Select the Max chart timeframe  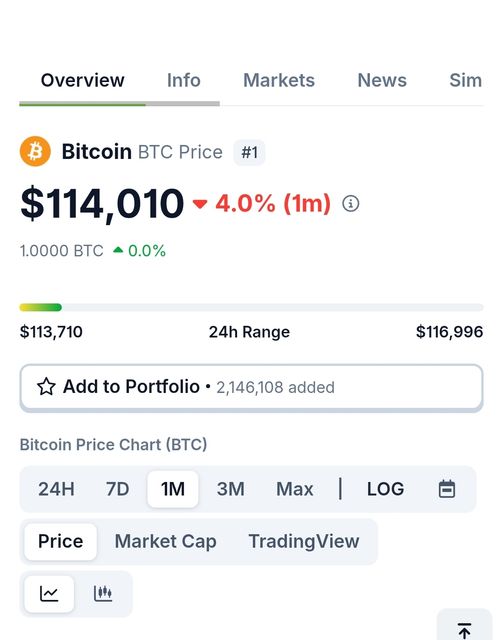pyautogui.click(x=295, y=489)
